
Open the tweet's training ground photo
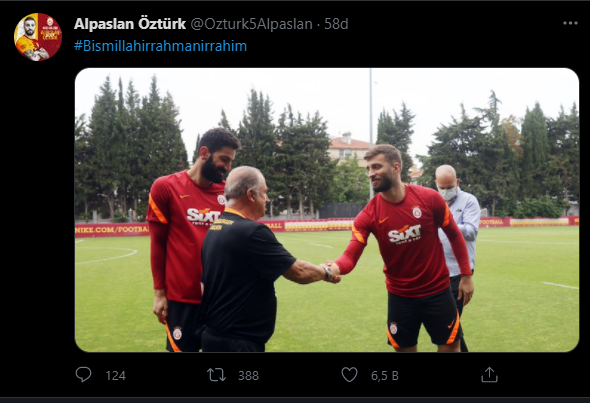point(327,210)
